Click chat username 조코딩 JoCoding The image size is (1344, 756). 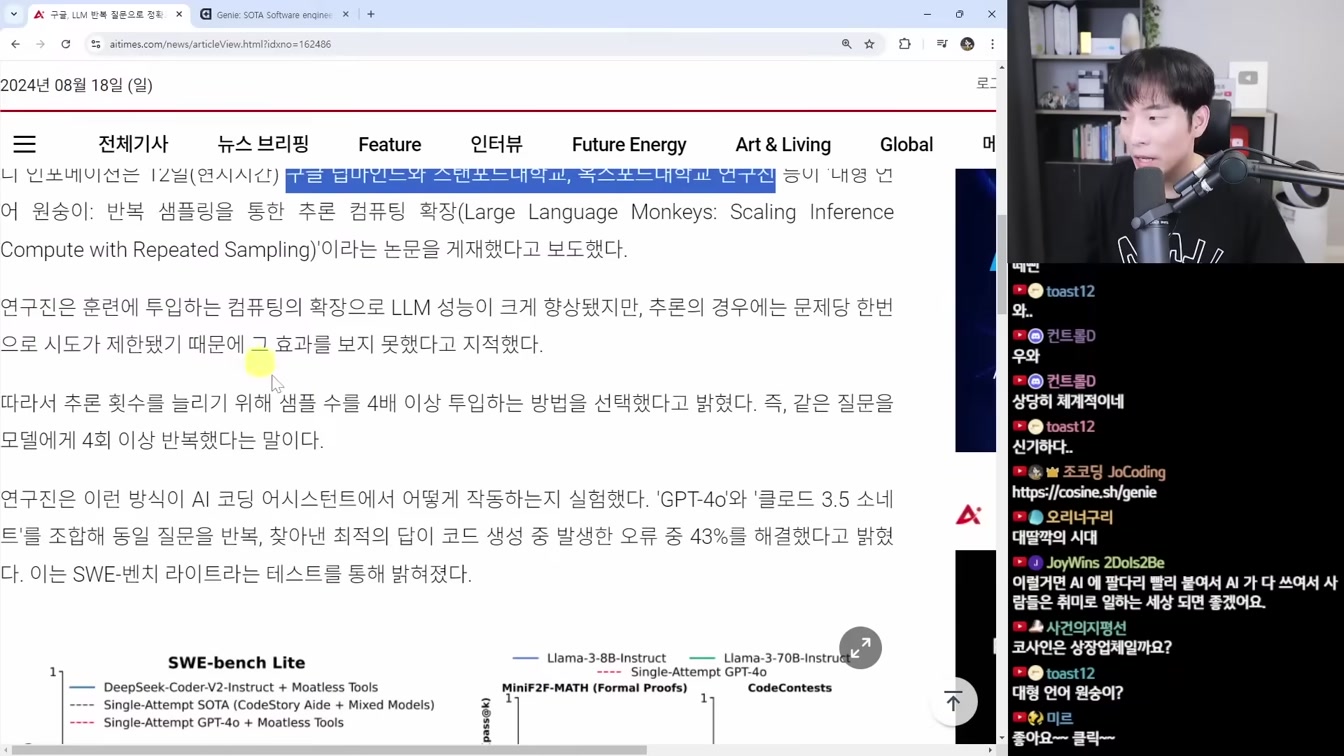pos(1114,472)
